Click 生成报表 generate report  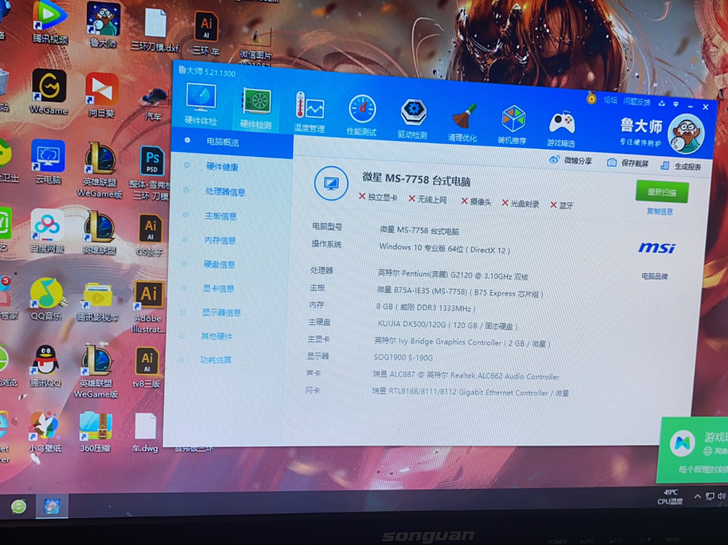681,166
